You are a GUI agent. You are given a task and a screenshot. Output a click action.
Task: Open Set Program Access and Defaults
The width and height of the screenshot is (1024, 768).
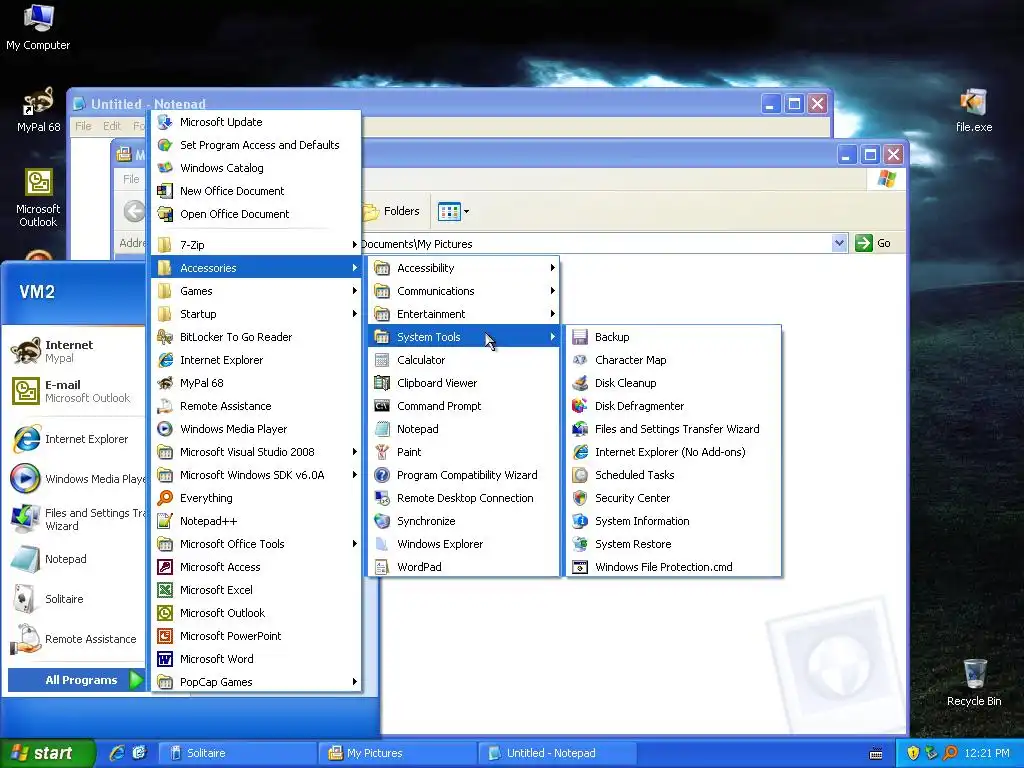pyautogui.click(x=256, y=145)
